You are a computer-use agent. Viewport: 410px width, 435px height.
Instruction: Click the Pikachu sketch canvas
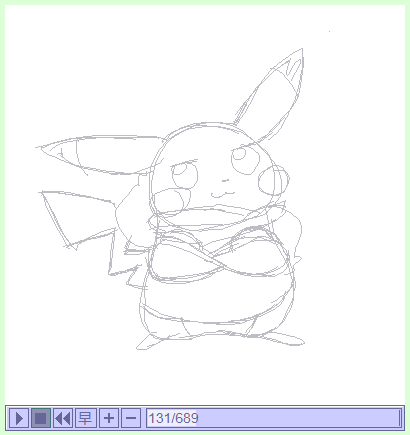click(x=205, y=204)
